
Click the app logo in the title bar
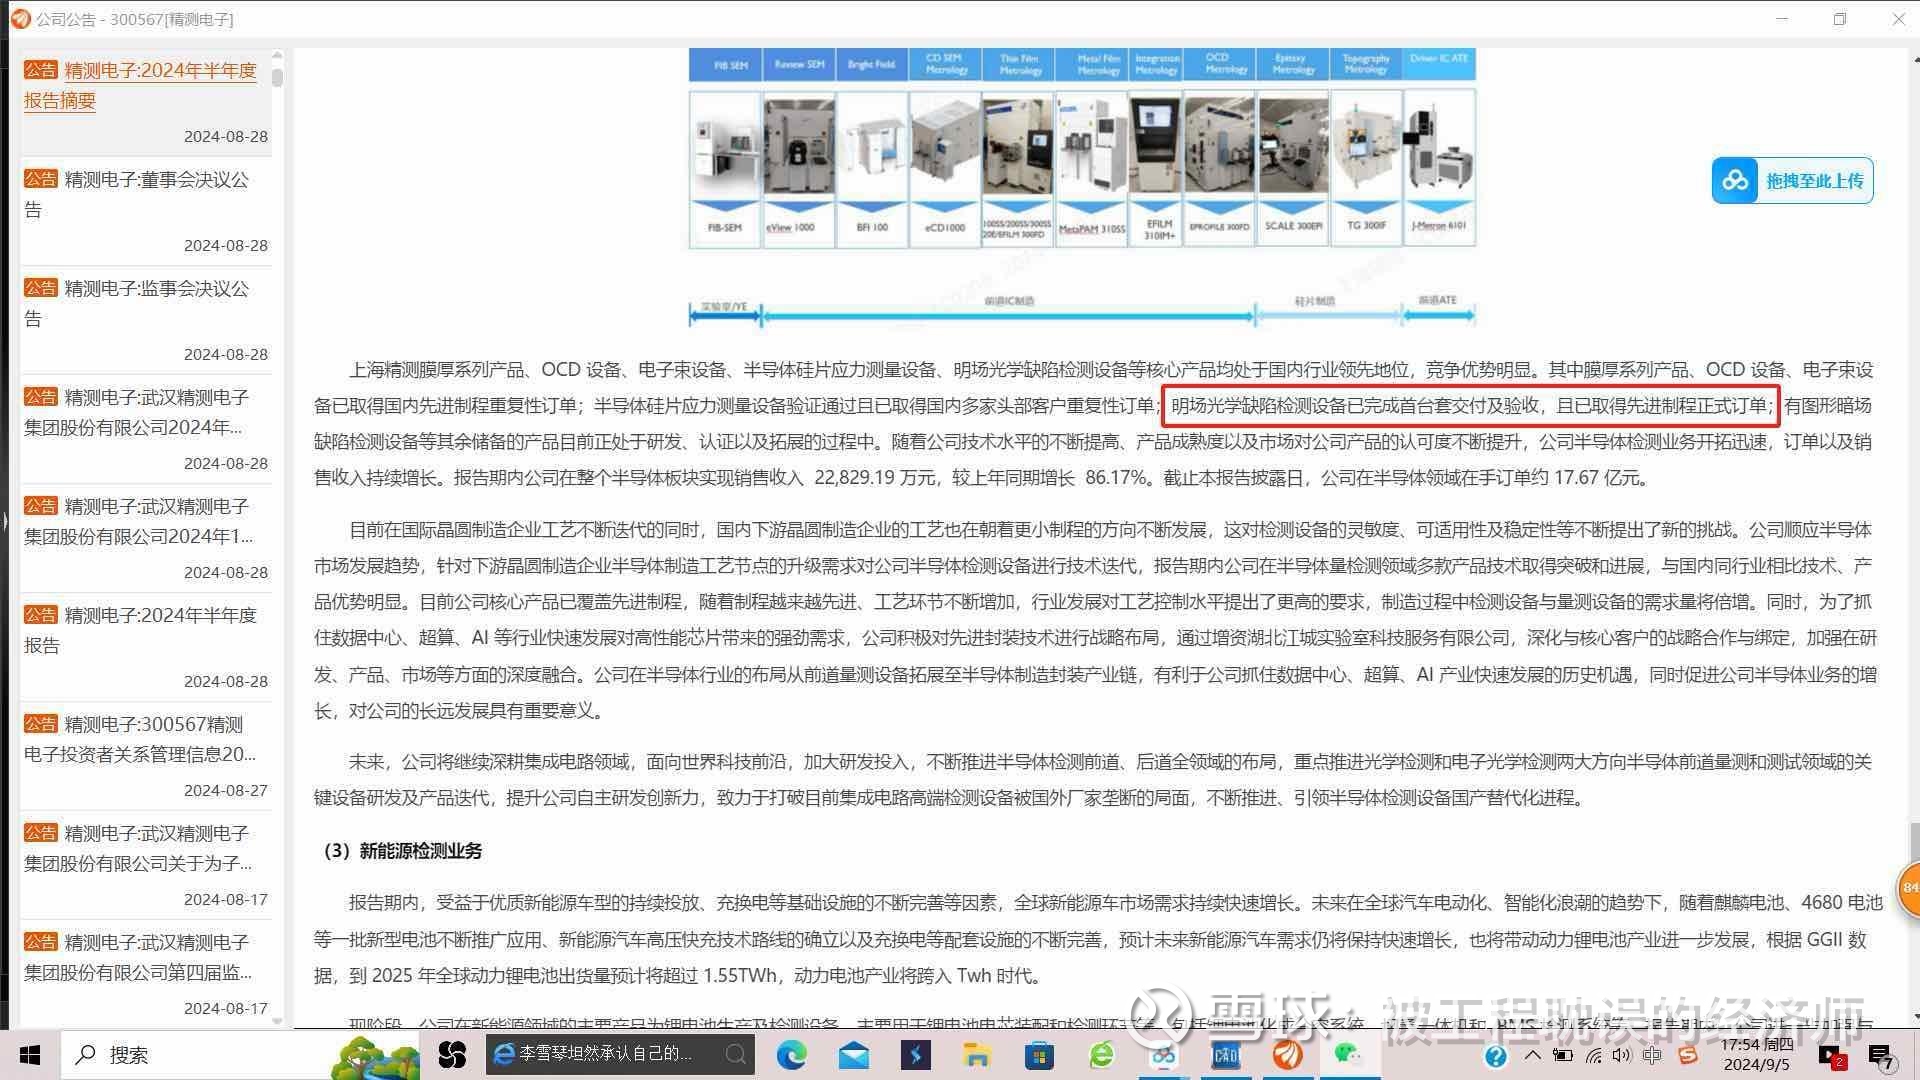[20, 19]
